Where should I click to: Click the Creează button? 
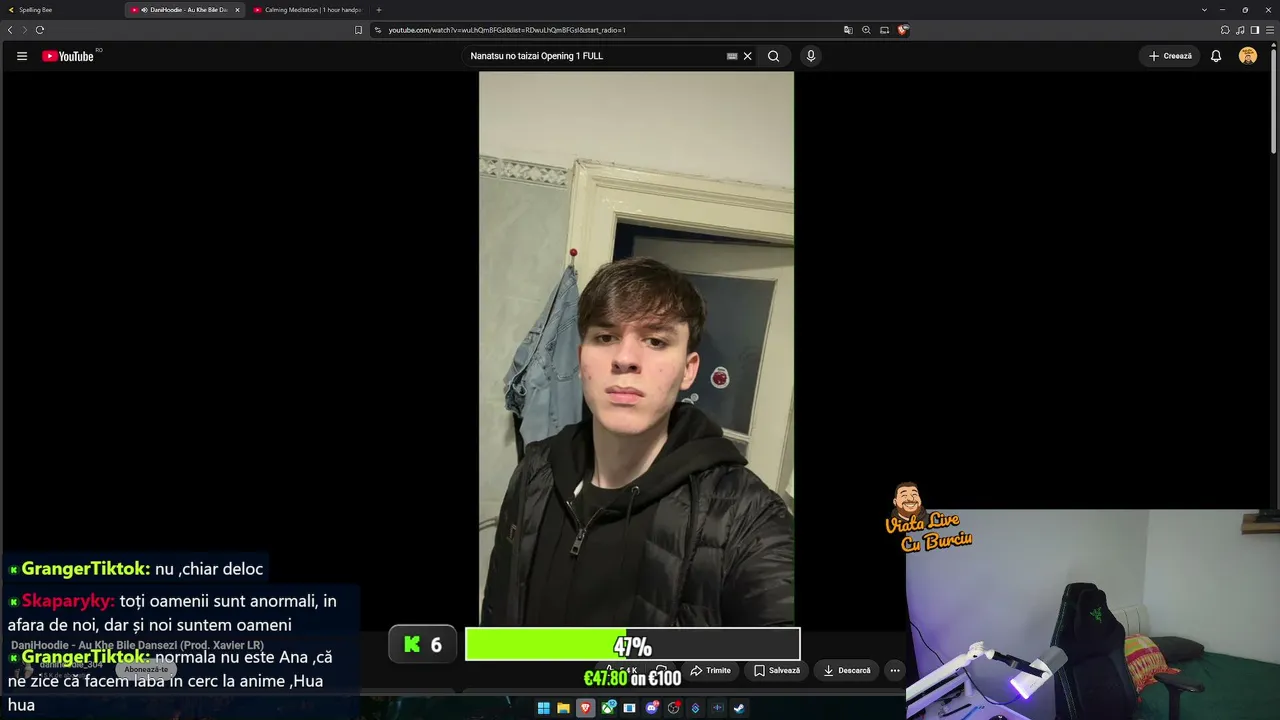click(x=1170, y=56)
